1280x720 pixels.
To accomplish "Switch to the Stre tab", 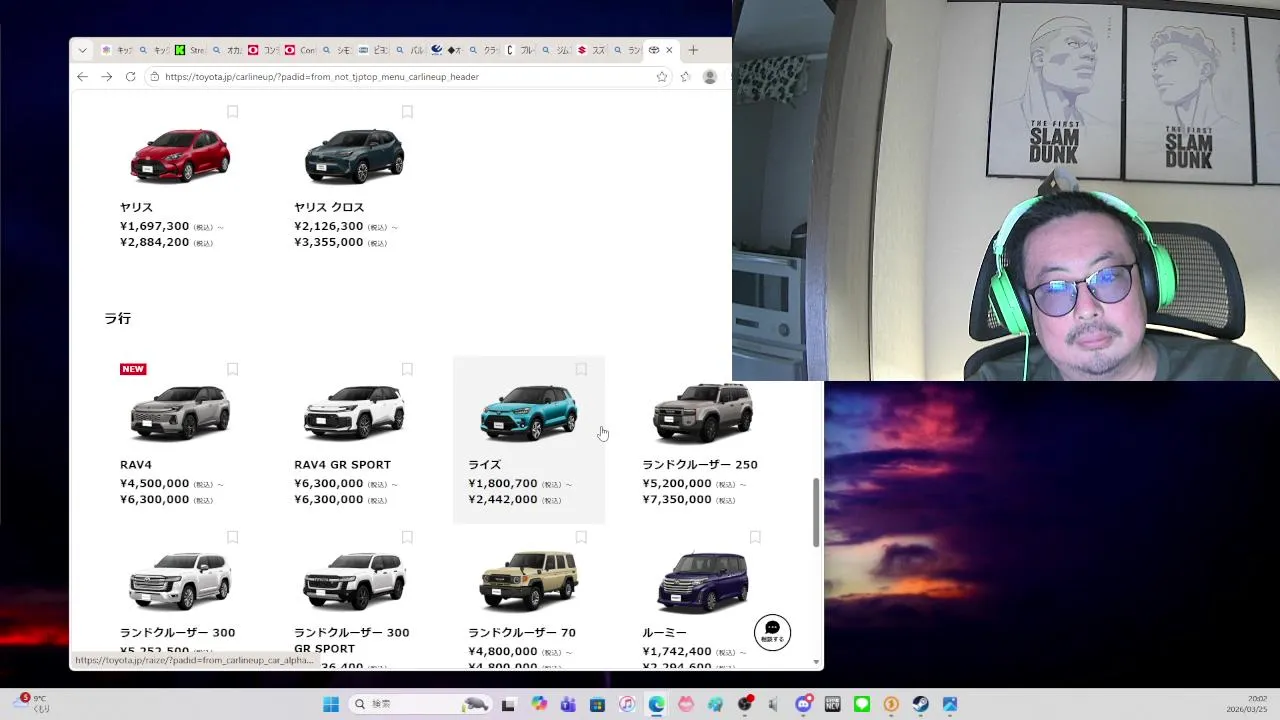I will (x=189, y=50).
